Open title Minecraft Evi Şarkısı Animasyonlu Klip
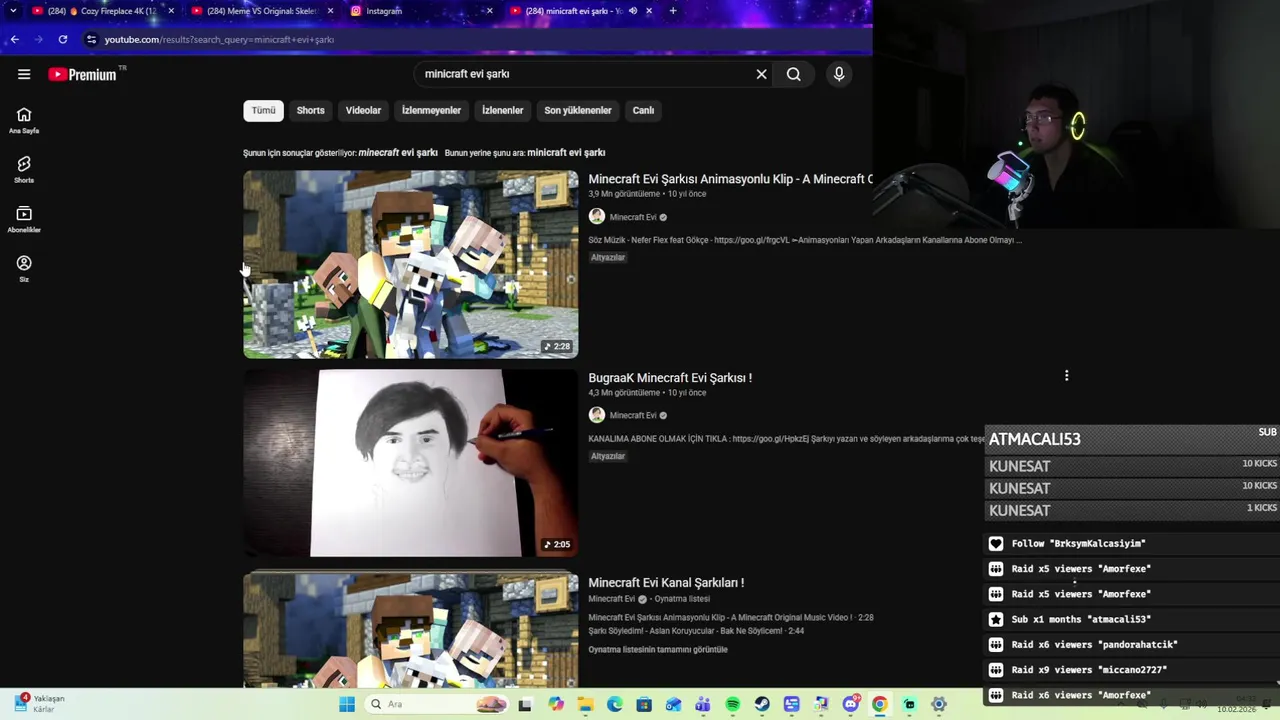 click(x=730, y=179)
